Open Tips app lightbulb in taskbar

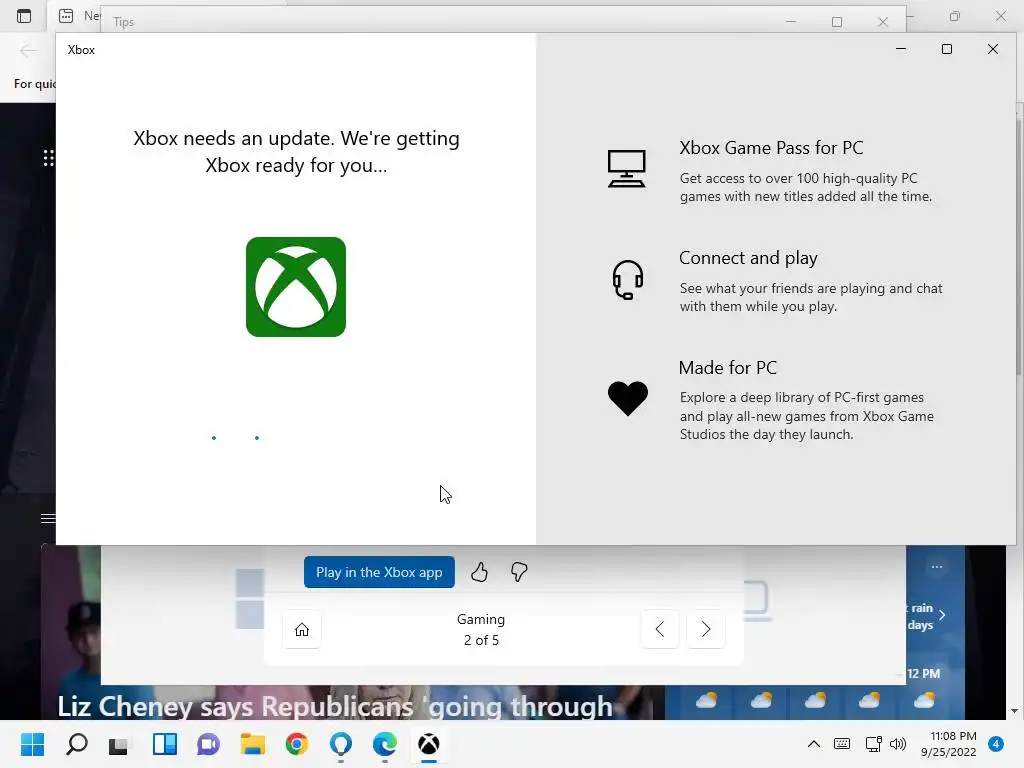point(341,744)
